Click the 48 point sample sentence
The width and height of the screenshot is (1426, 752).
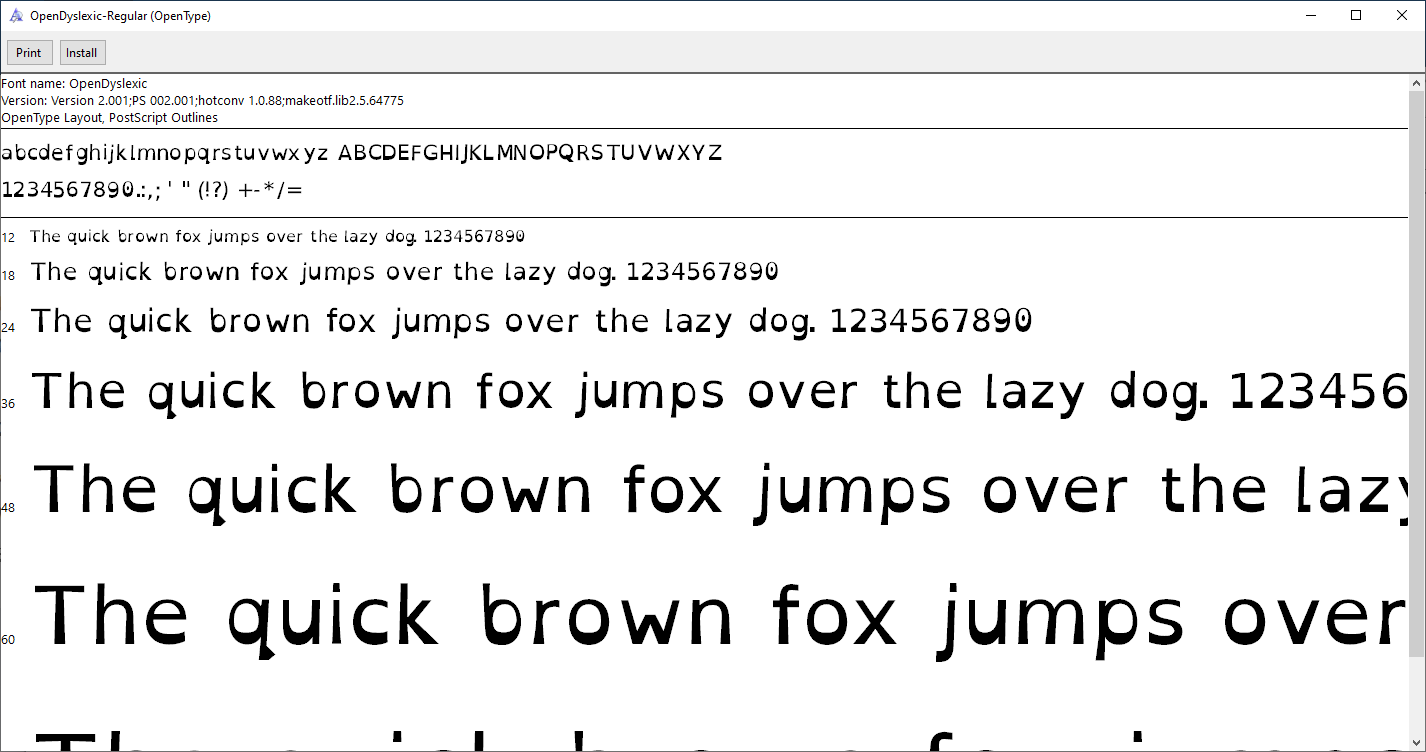coord(720,493)
